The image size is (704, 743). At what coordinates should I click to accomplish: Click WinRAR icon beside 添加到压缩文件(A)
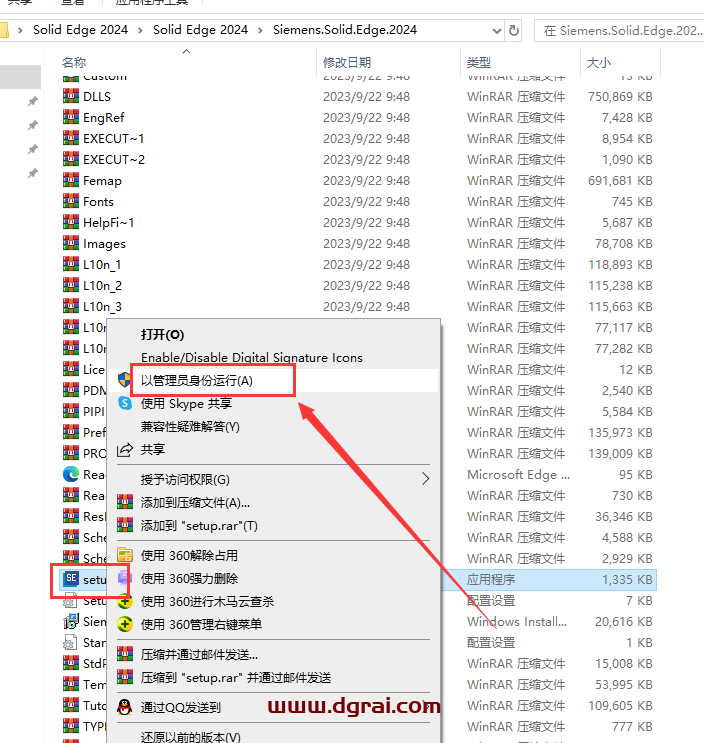125,501
